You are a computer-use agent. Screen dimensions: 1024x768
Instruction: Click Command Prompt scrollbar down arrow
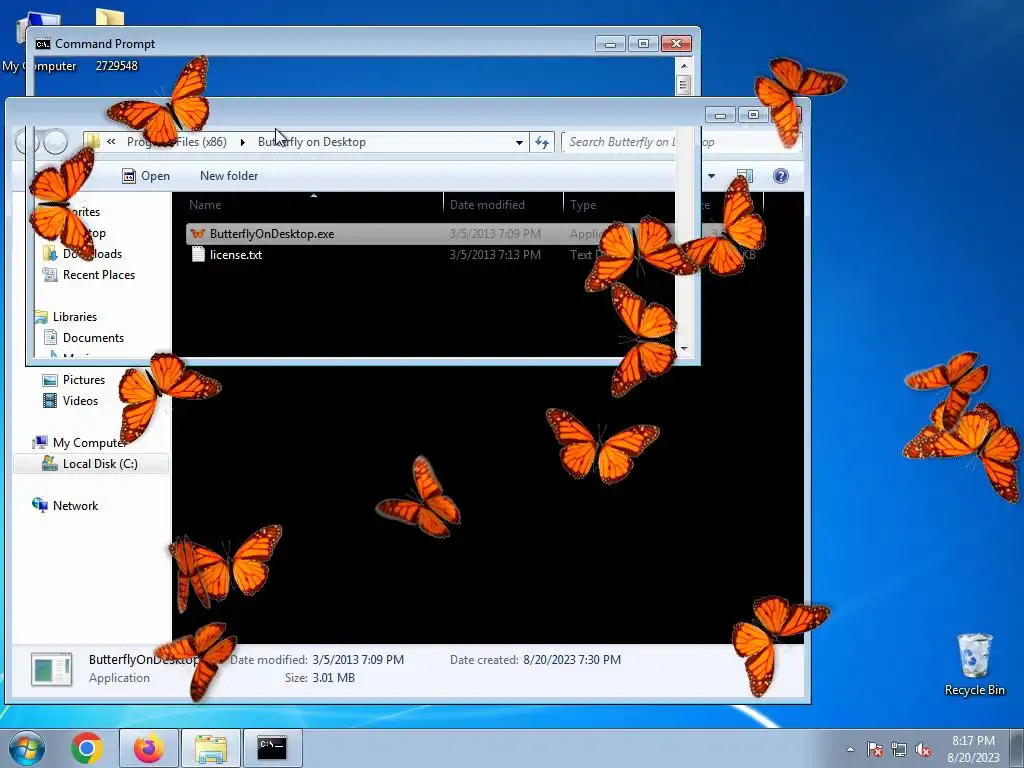(684, 348)
